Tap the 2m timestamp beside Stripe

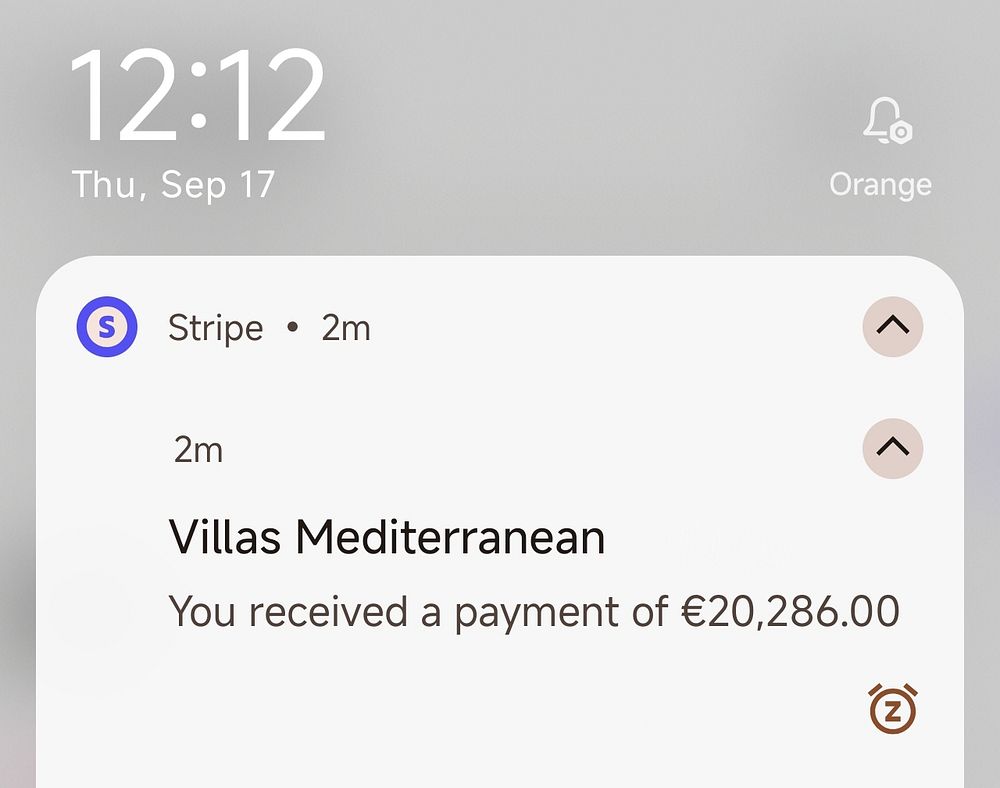346,329
